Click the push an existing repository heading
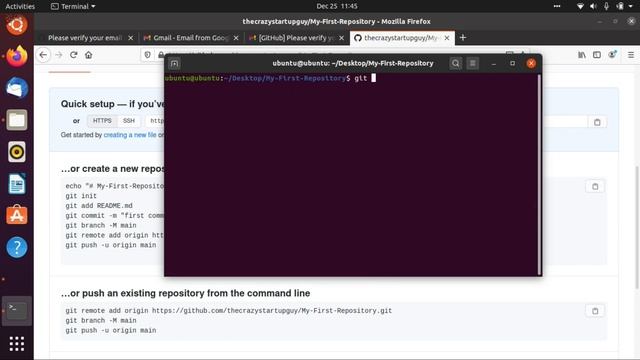Screen dimensions: 640x360 pos(185,293)
